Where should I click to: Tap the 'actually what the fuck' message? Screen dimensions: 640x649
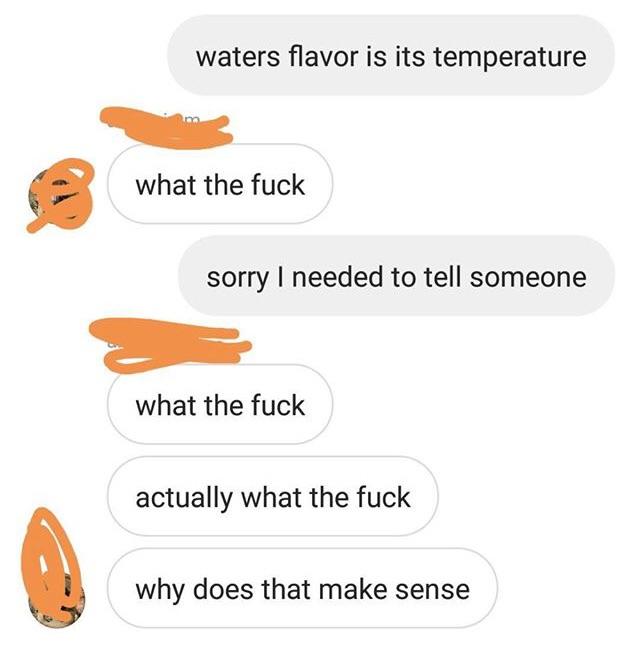(x=272, y=496)
